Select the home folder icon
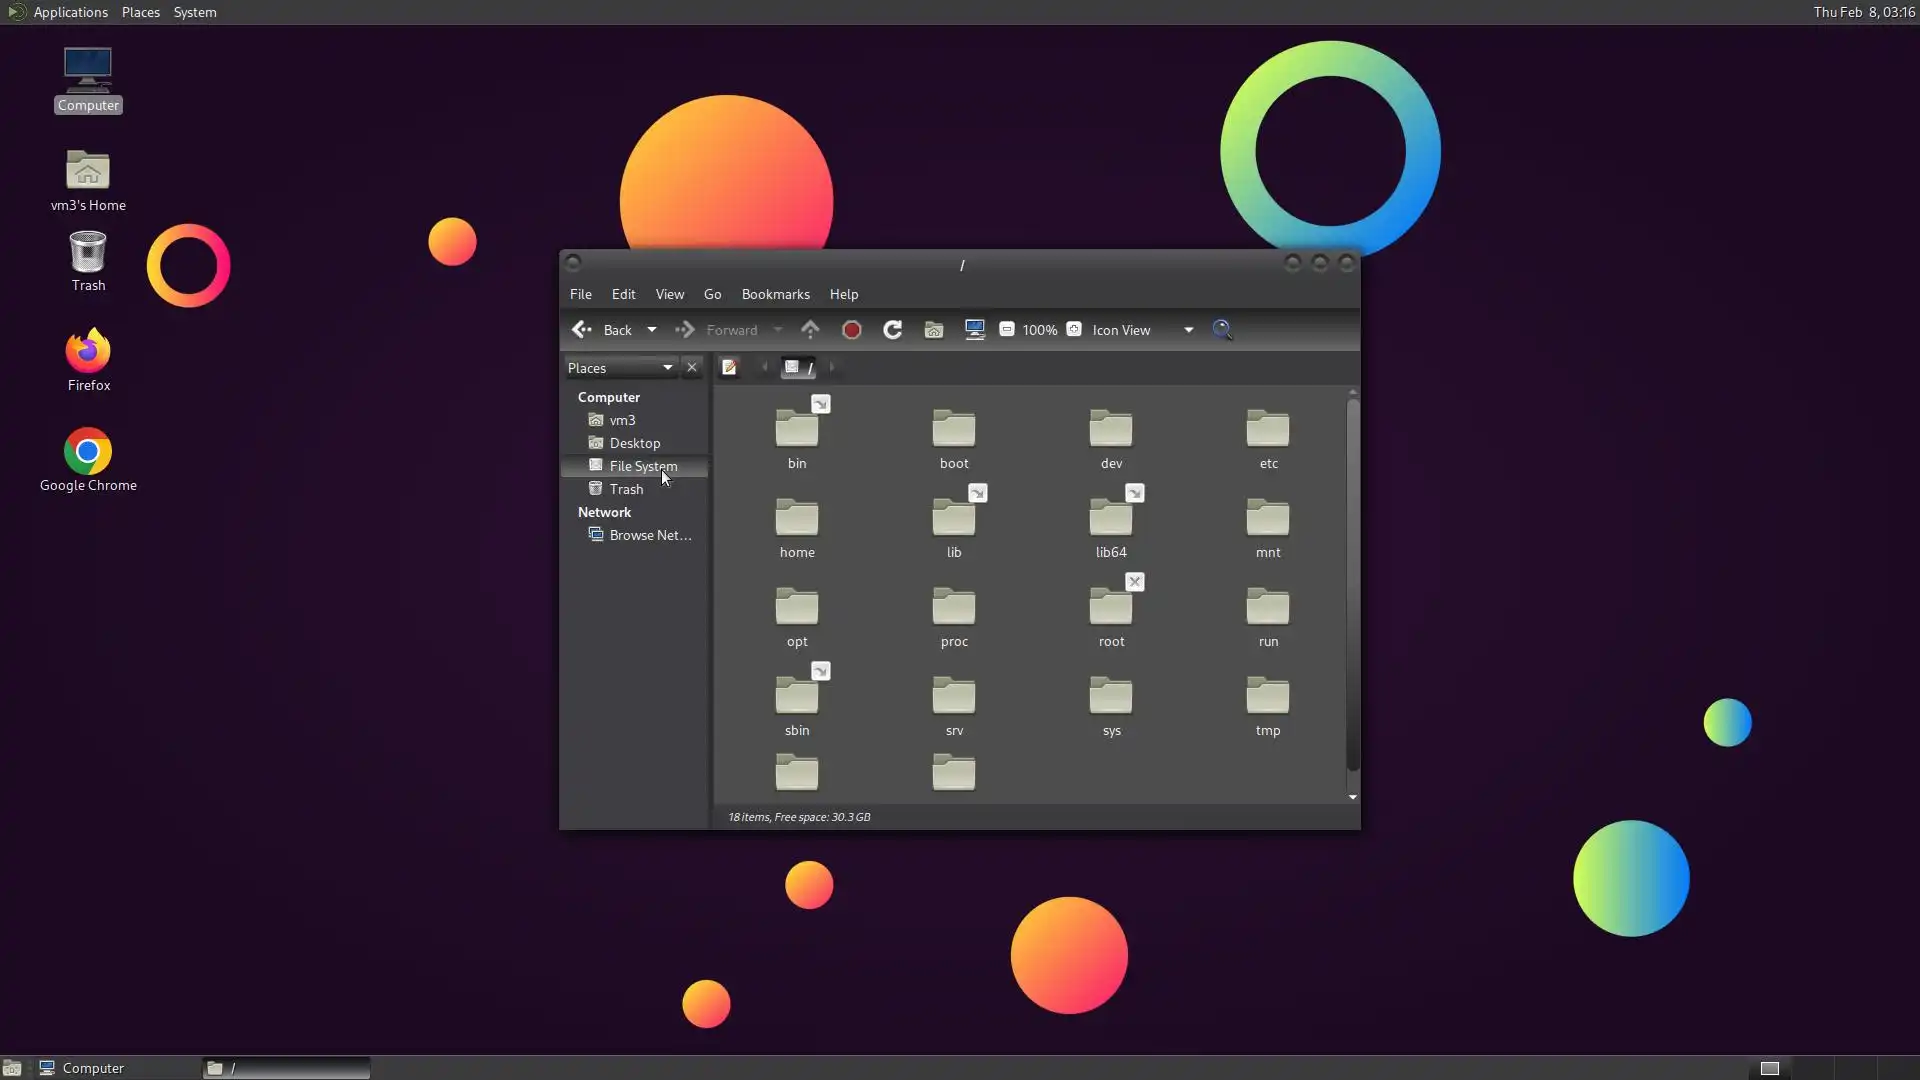1920x1080 pixels. [x=796, y=518]
